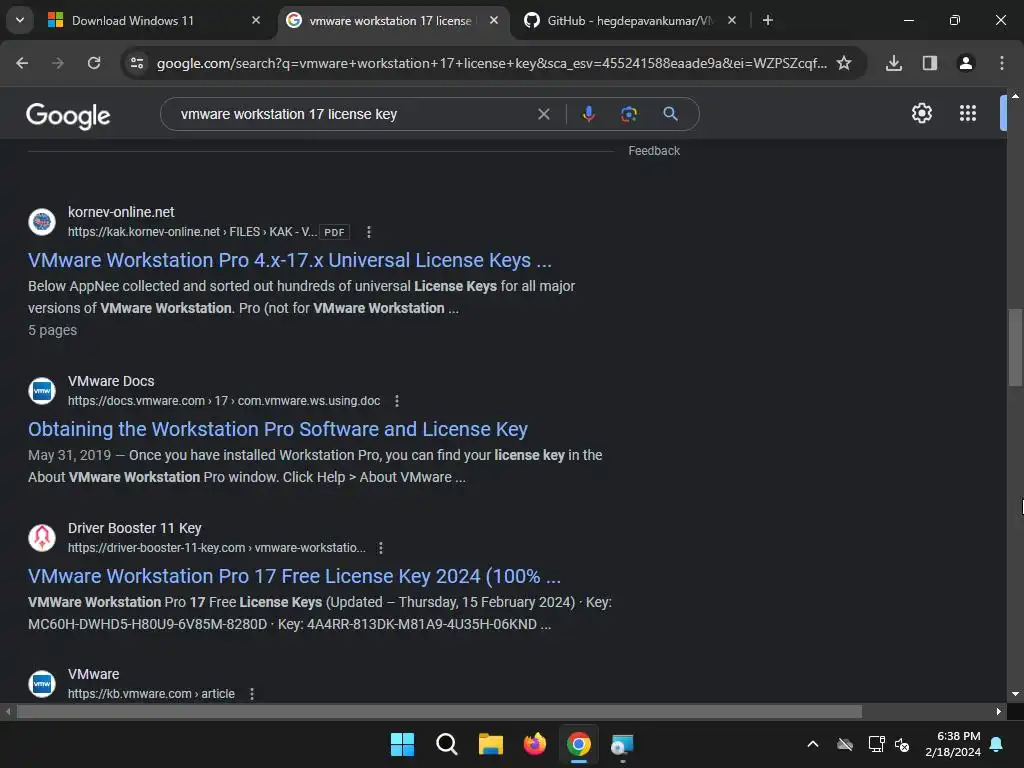Open a new browser tab
The image size is (1024, 768).
(768, 20)
